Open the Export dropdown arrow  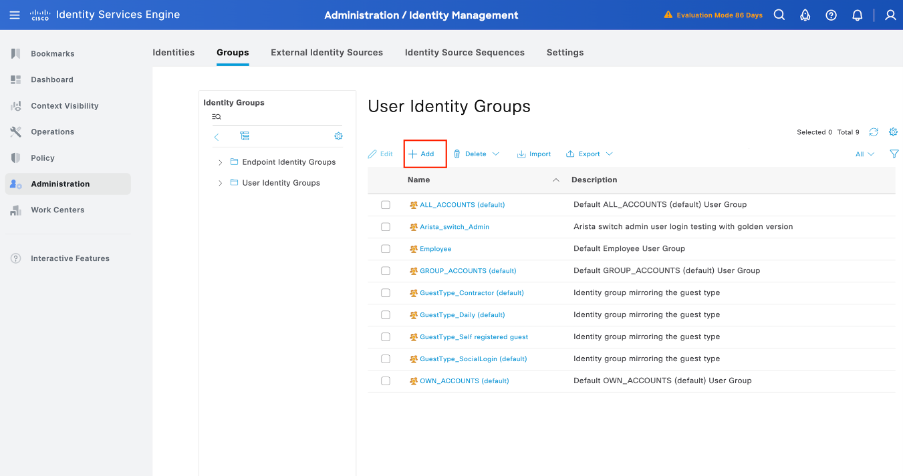[609, 154]
